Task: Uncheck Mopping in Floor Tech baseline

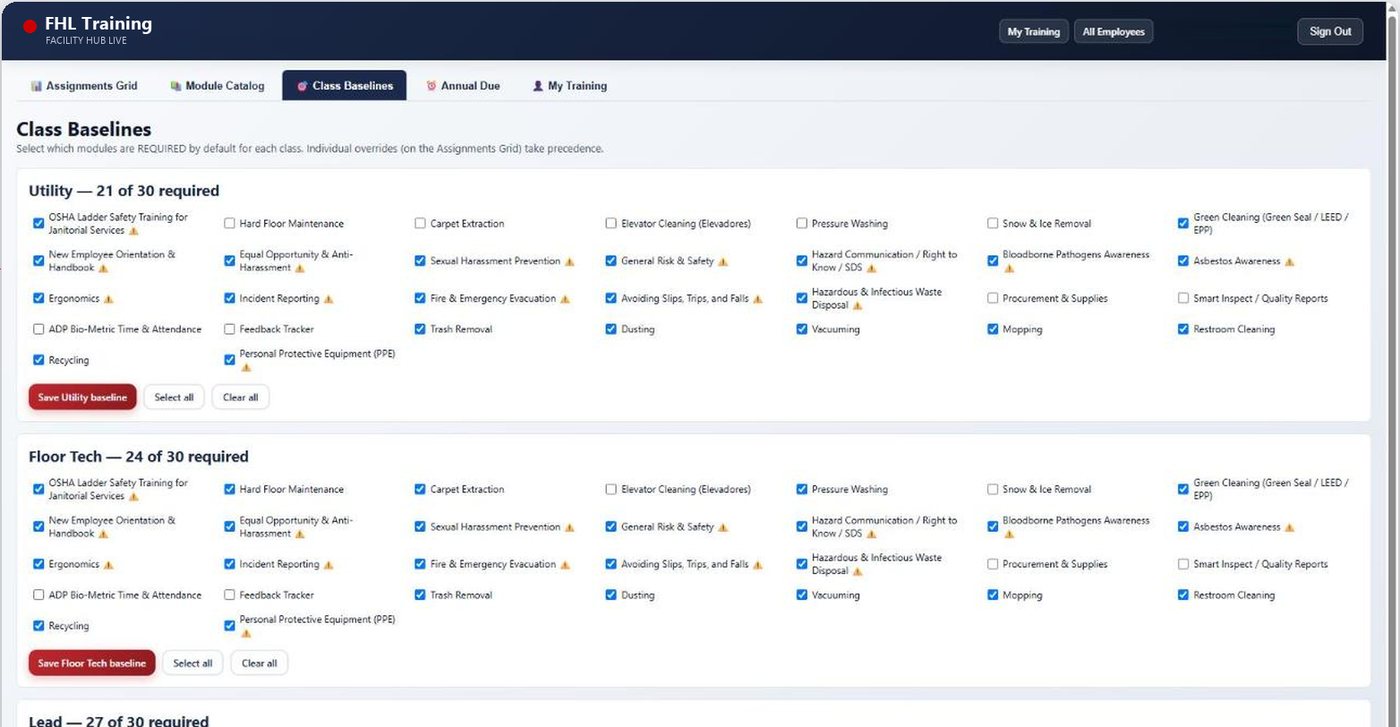Action: (993, 595)
